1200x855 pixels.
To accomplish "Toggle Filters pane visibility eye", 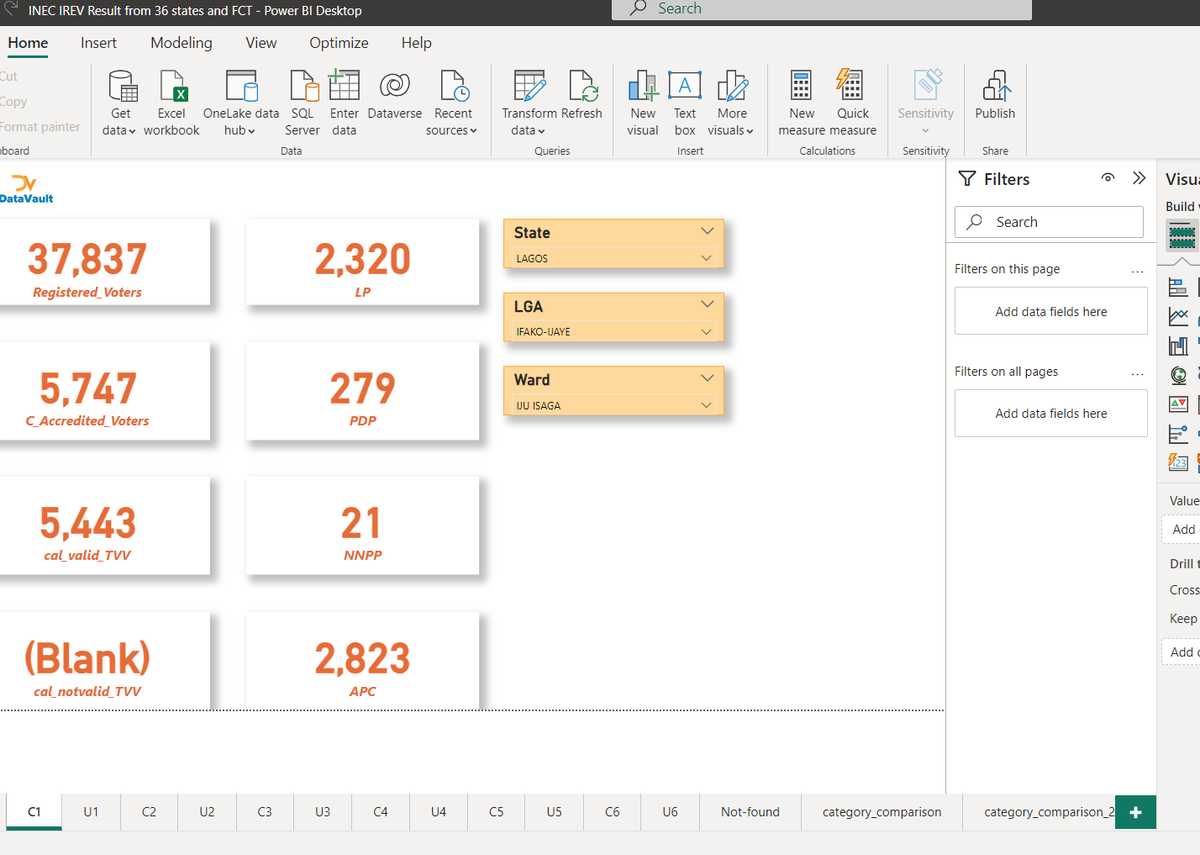I will click(1108, 178).
